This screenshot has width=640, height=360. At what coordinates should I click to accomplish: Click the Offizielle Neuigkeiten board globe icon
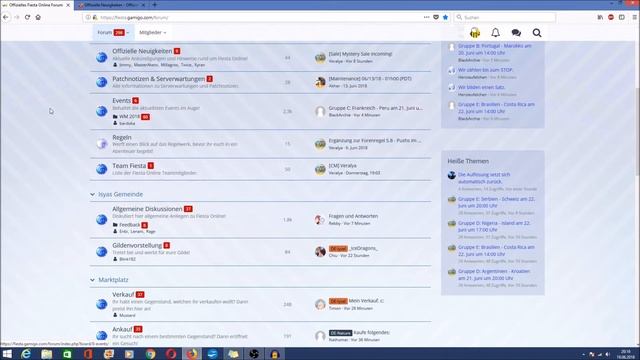click(102, 57)
